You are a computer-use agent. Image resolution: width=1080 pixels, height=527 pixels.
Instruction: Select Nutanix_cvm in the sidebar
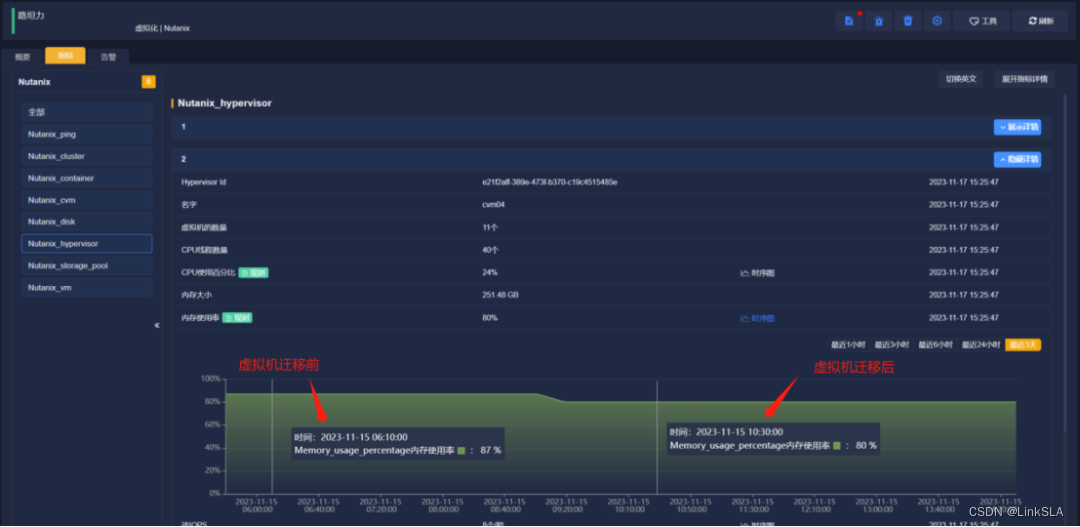pyautogui.click(x=86, y=200)
